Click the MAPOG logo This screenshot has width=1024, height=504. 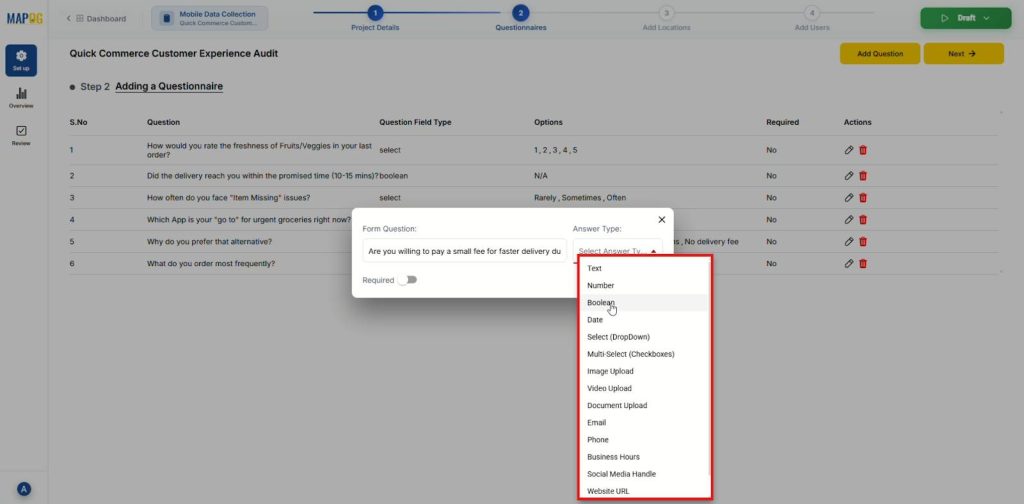point(24,18)
